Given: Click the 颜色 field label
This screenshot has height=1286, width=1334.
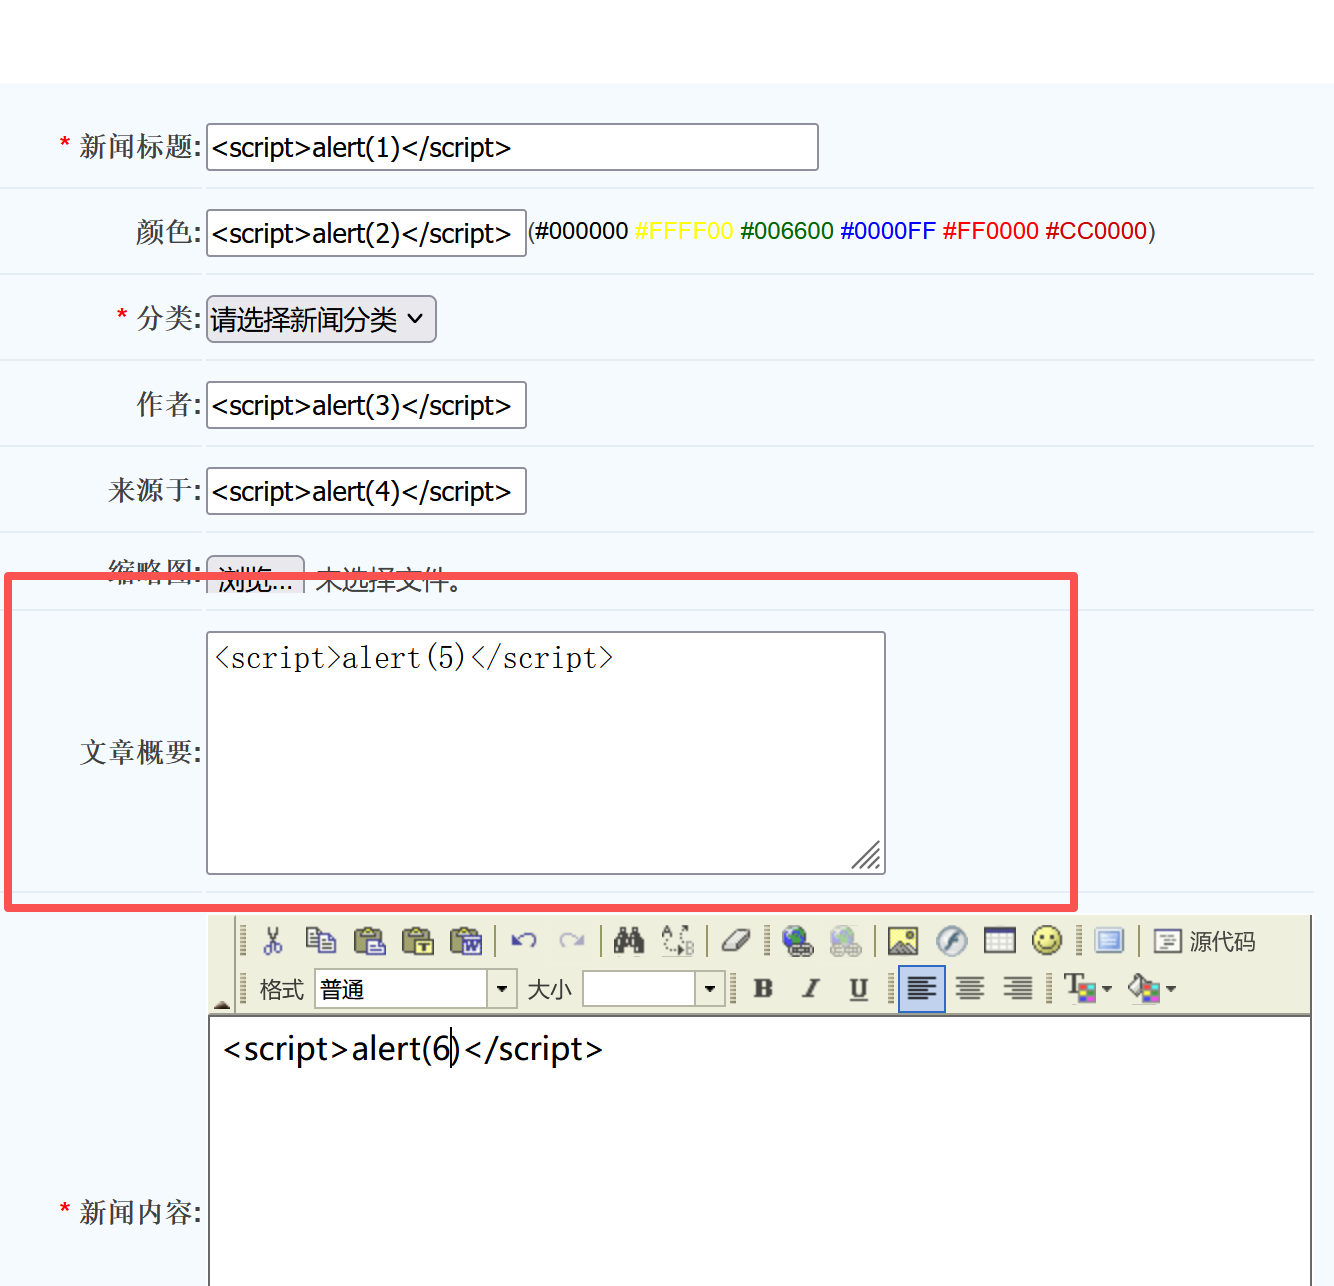Looking at the screenshot, I should pos(169,233).
